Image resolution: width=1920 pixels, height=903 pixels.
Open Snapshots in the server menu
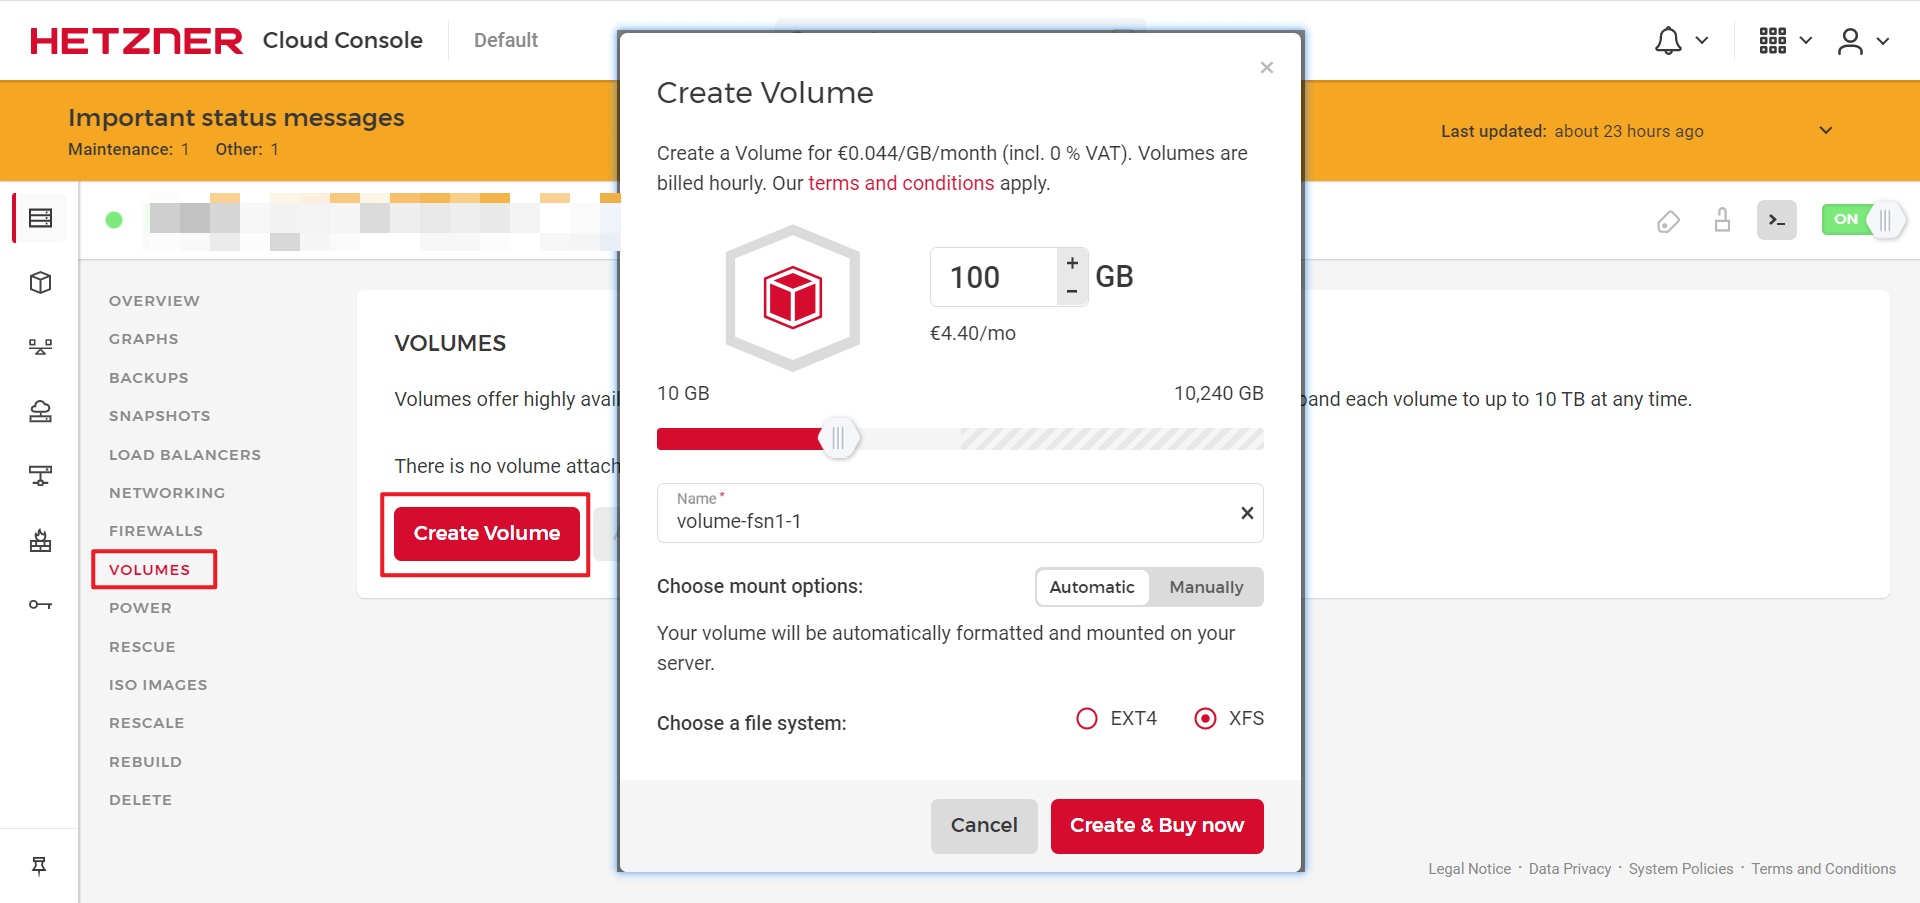(159, 416)
